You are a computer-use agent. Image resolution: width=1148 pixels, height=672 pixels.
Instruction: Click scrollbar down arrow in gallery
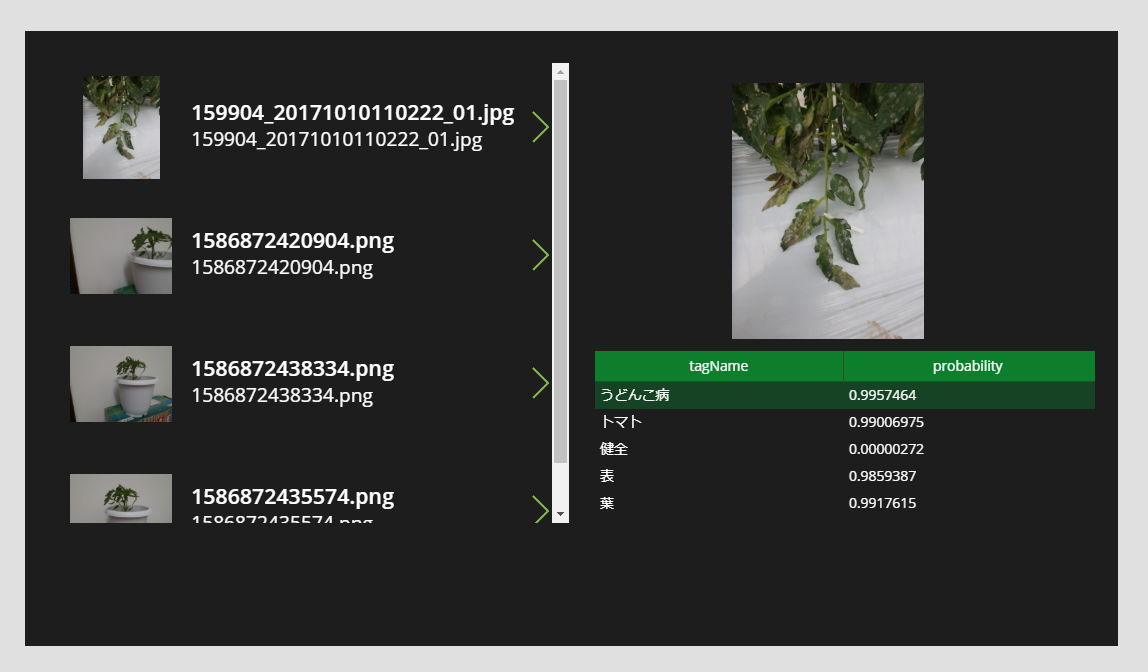[x=561, y=515]
